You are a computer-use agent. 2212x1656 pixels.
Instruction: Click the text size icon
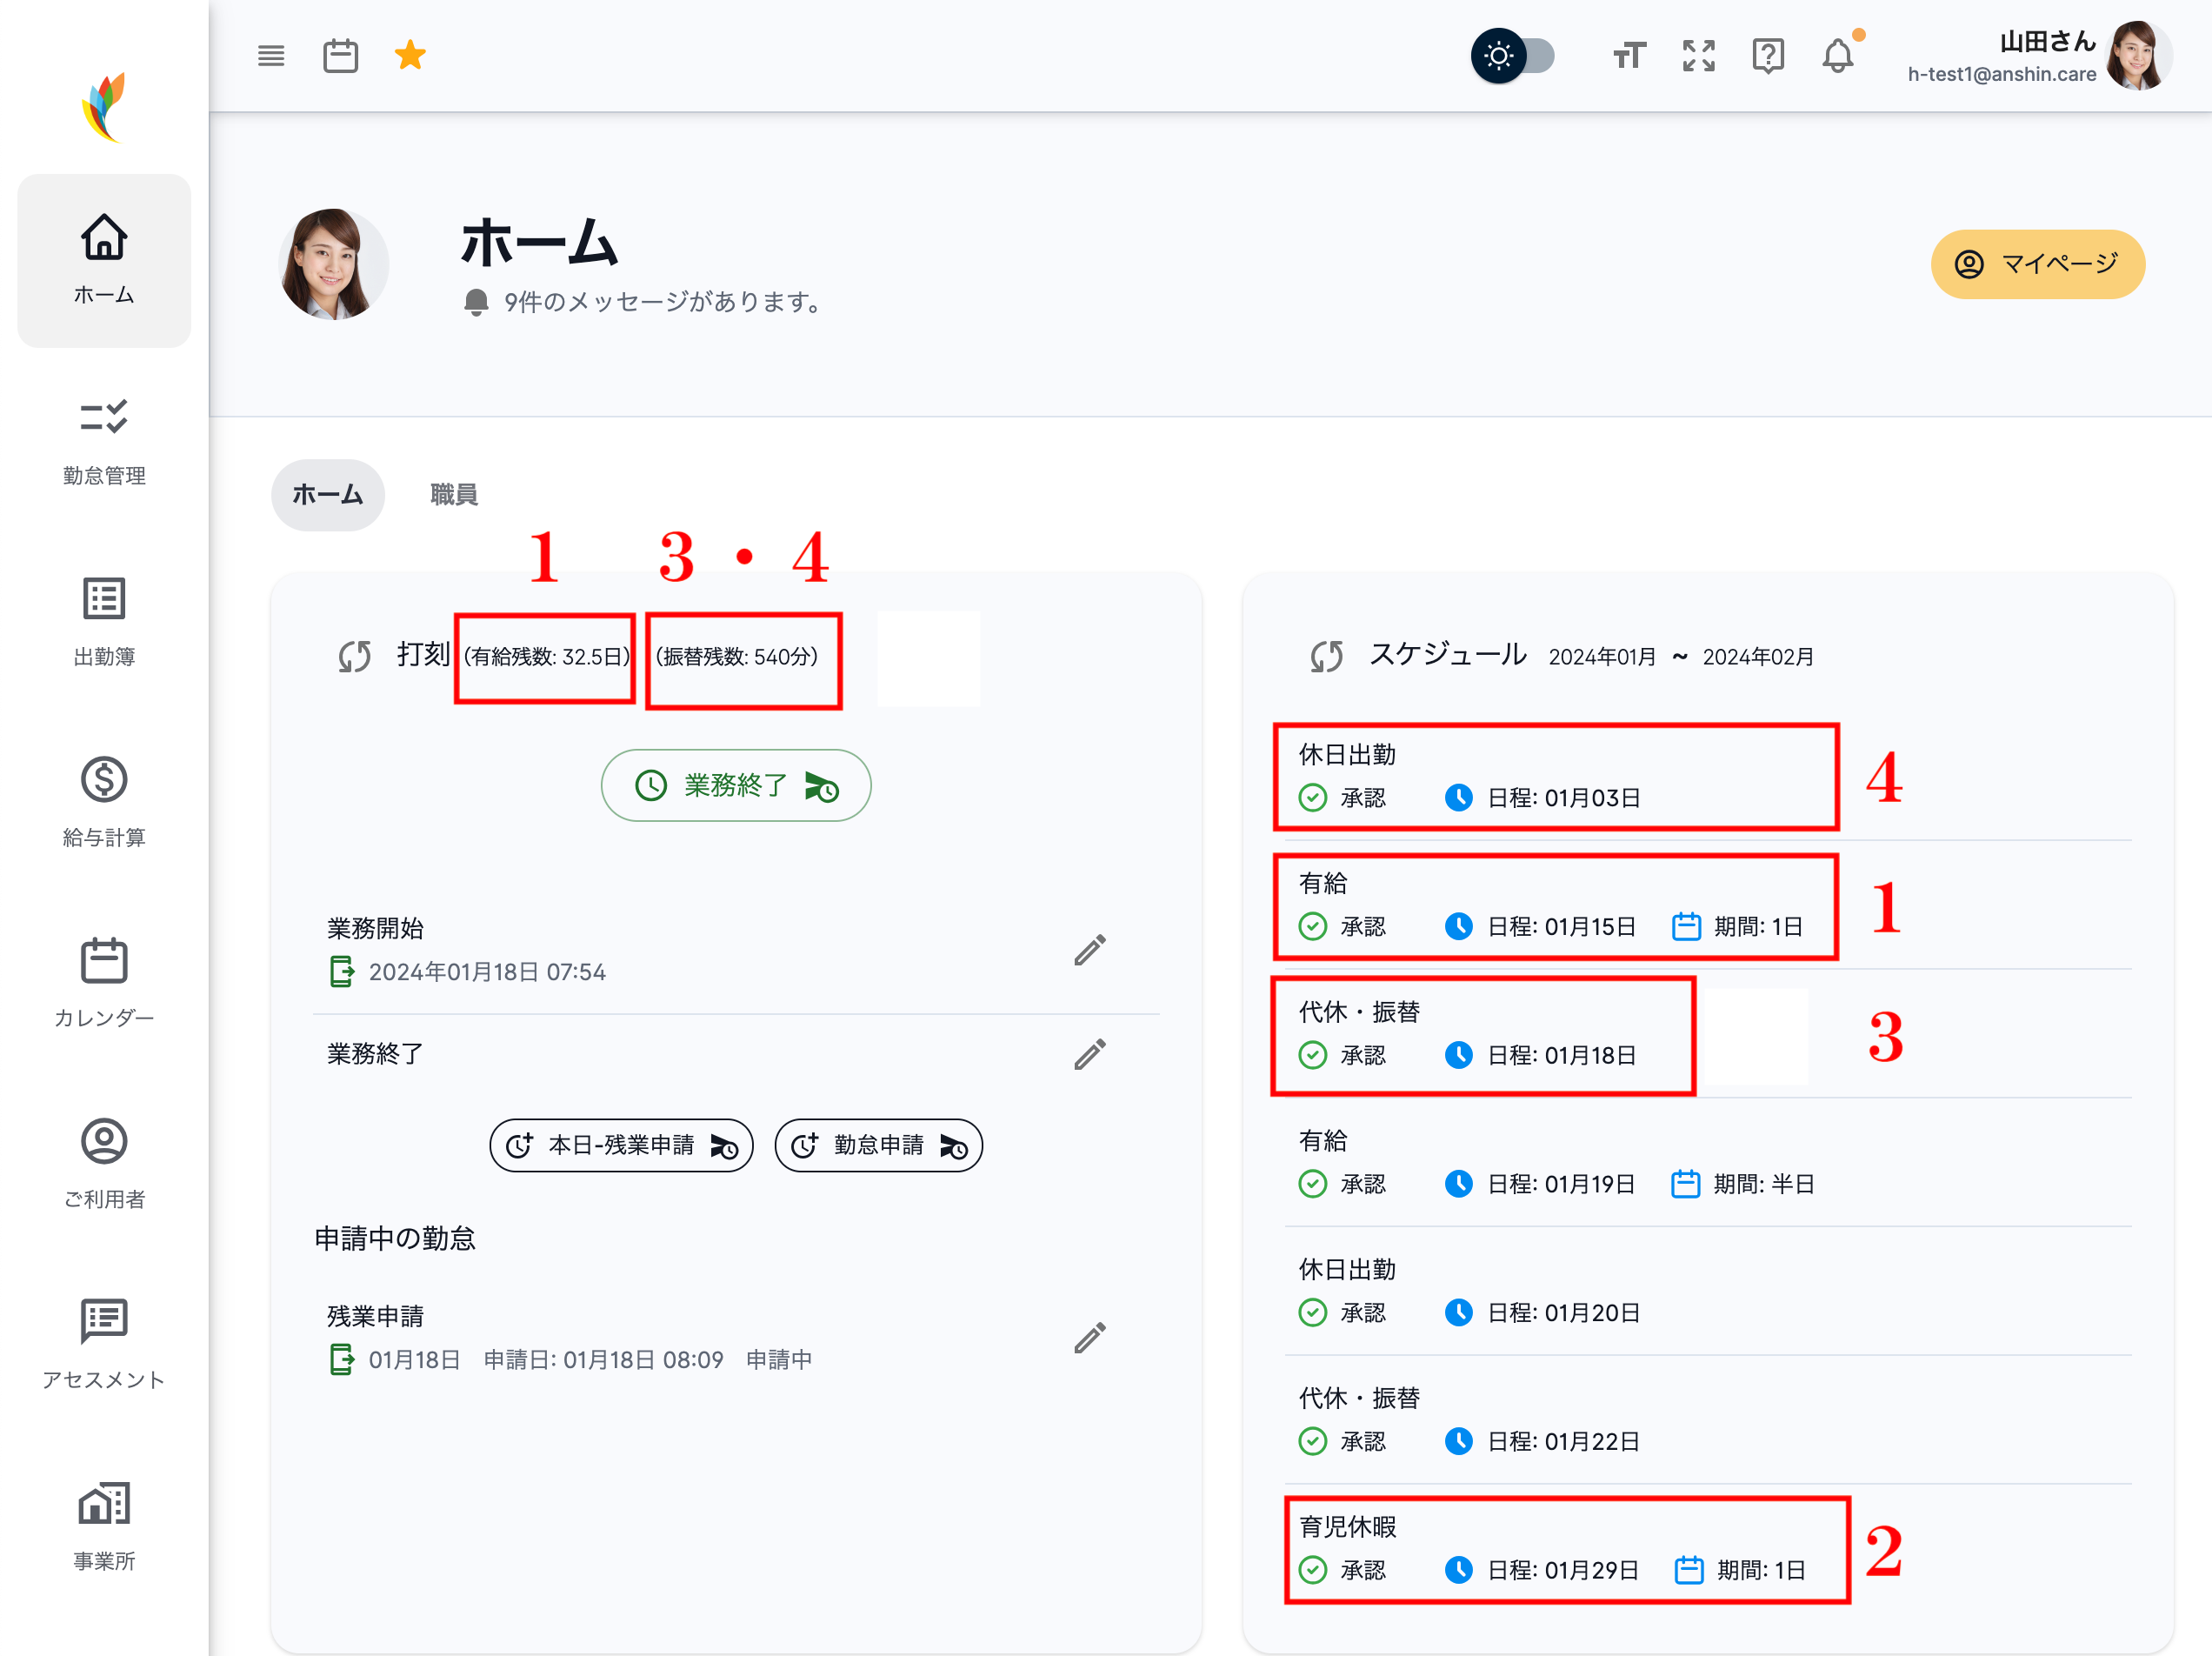pyautogui.click(x=1628, y=56)
